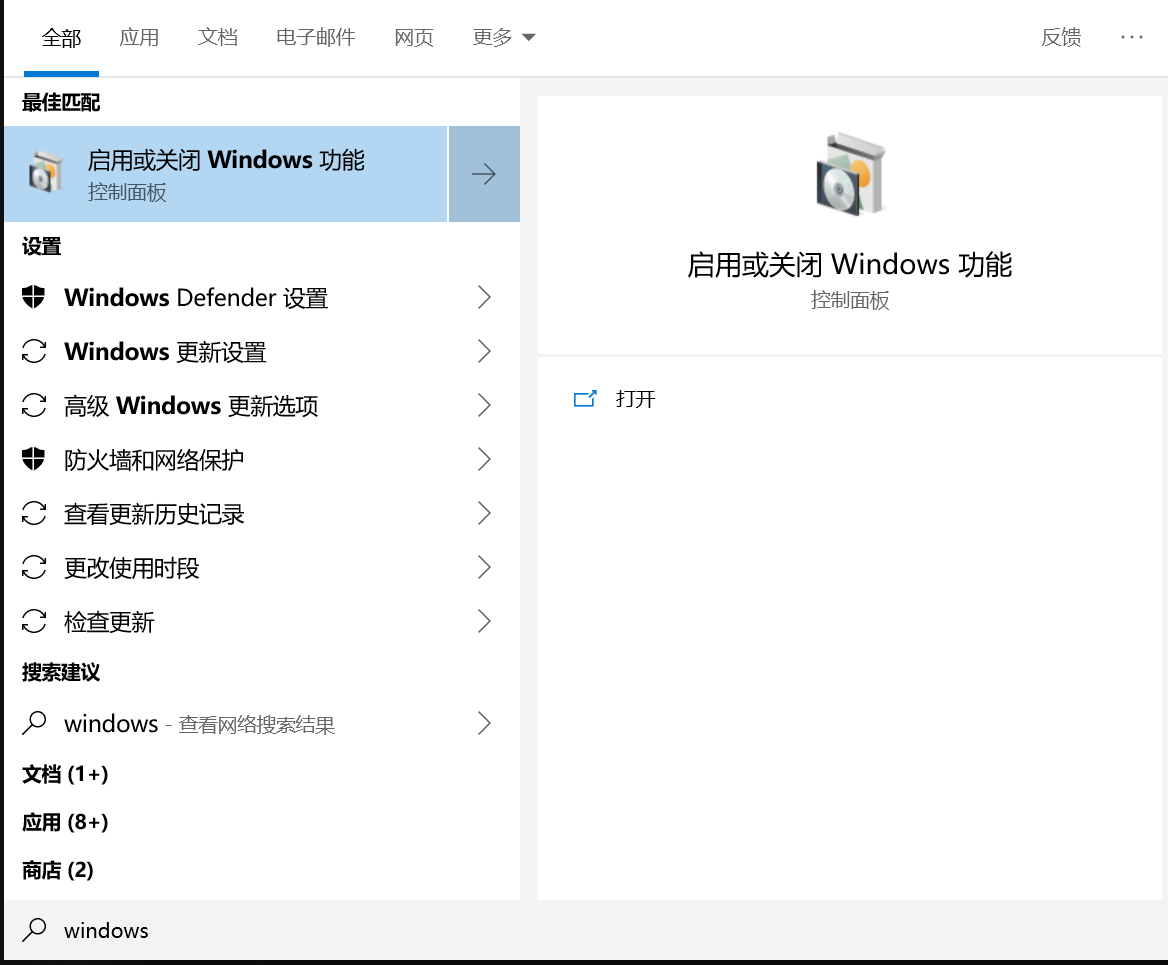Open 防火墙和网络保护 result
Viewport: 1168px width, 965px height.
(x=261, y=459)
